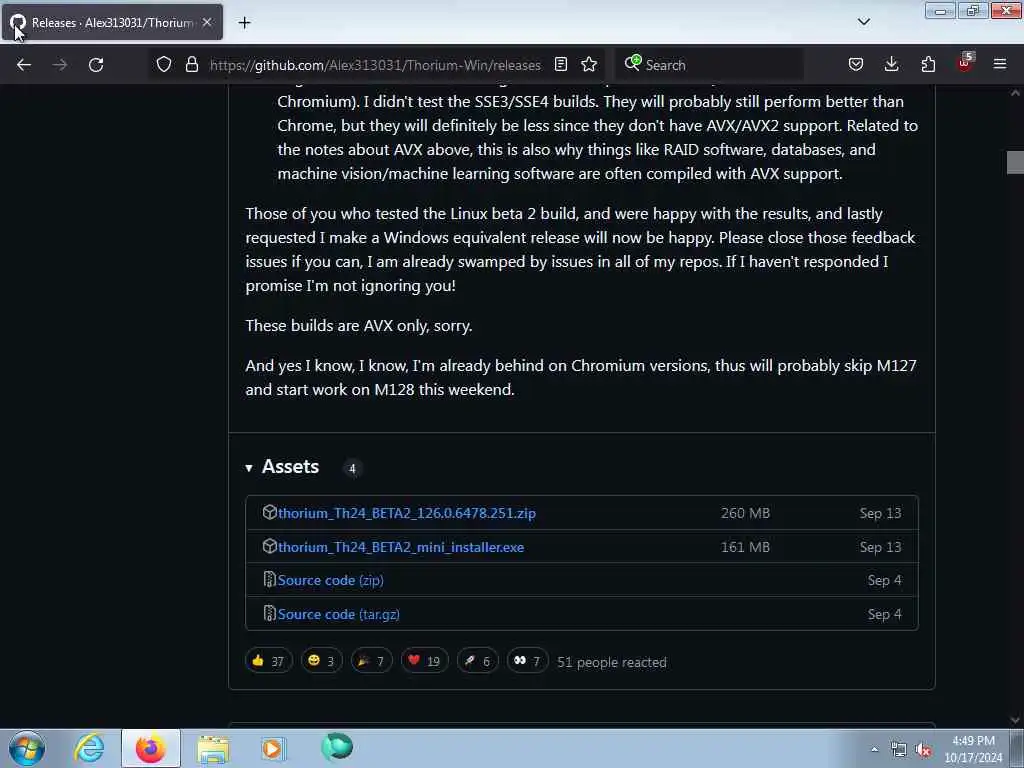1024x768 pixels.
Task: Click the file-zip icon beside Source code (zip)
Action: pyautogui.click(x=269, y=580)
